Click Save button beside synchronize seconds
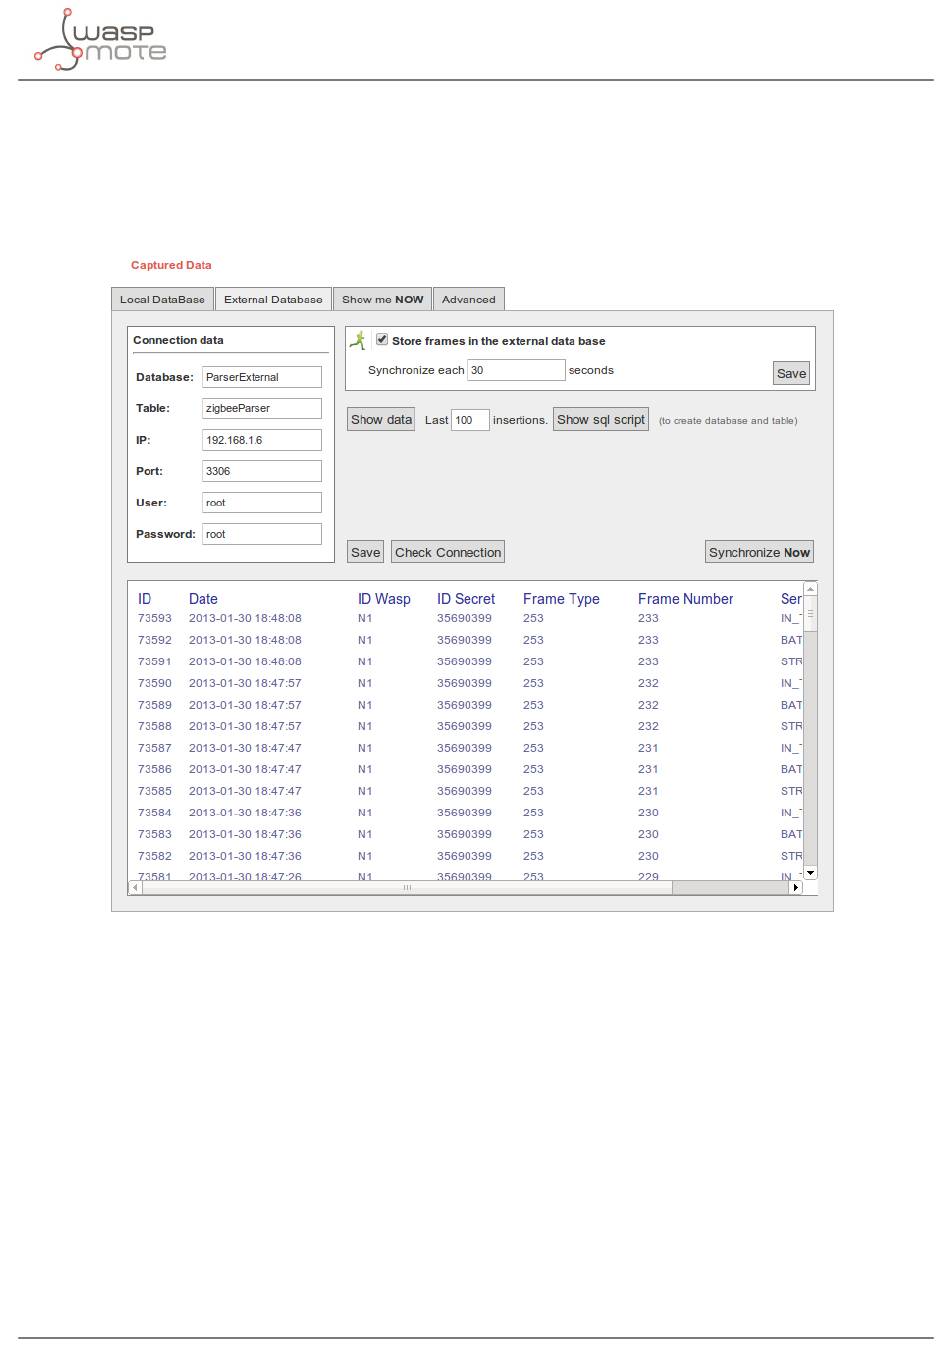 (791, 373)
